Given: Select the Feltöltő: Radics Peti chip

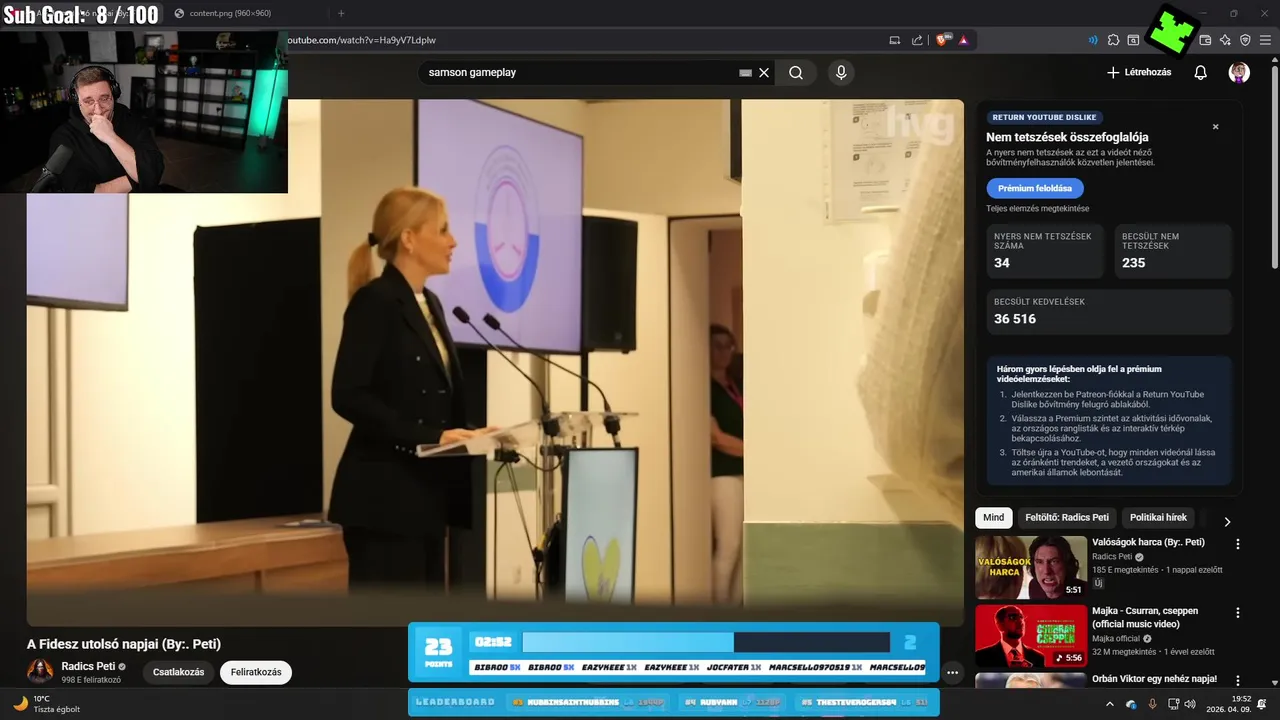Looking at the screenshot, I should pos(1067,517).
